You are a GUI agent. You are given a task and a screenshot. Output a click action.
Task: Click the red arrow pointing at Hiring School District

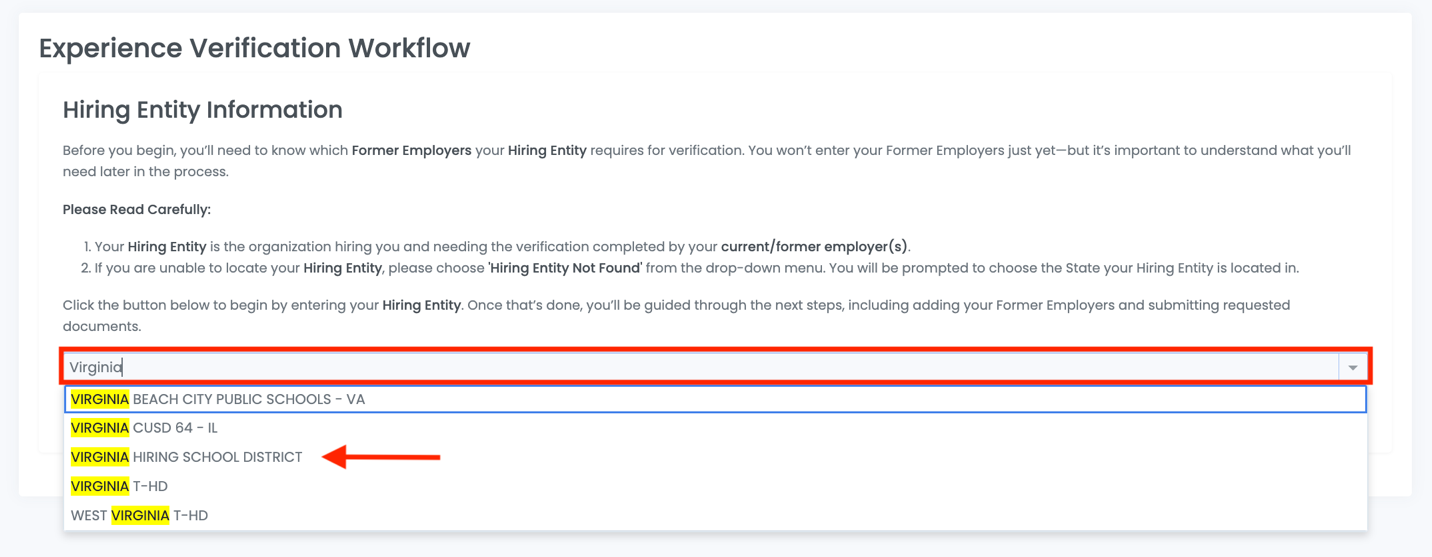382,457
